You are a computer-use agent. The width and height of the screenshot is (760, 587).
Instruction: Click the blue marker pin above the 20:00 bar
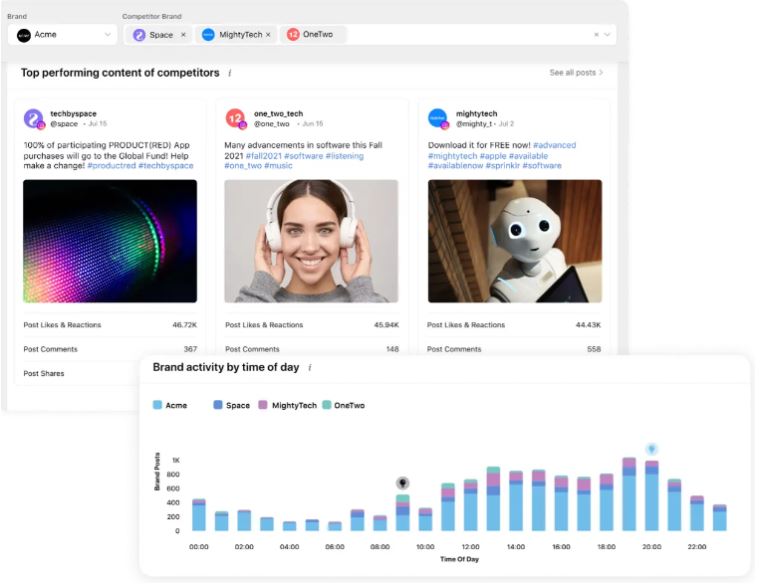click(x=651, y=449)
